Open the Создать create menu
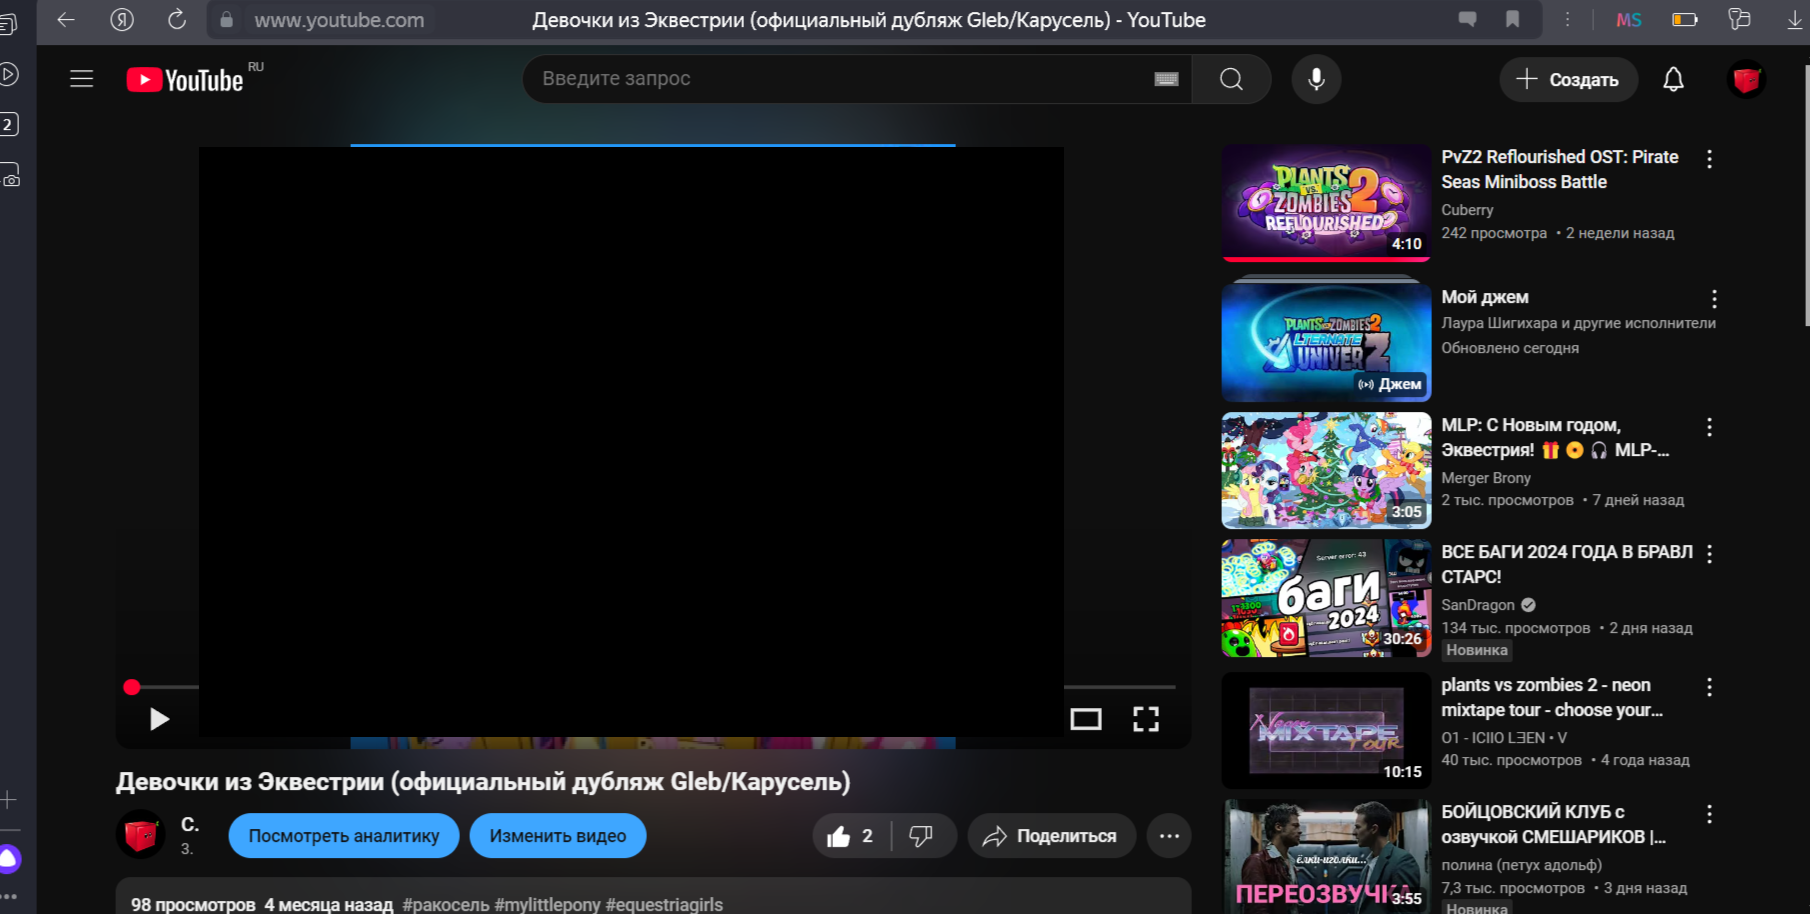The image size is (1810, 914). pos(1568,79)
